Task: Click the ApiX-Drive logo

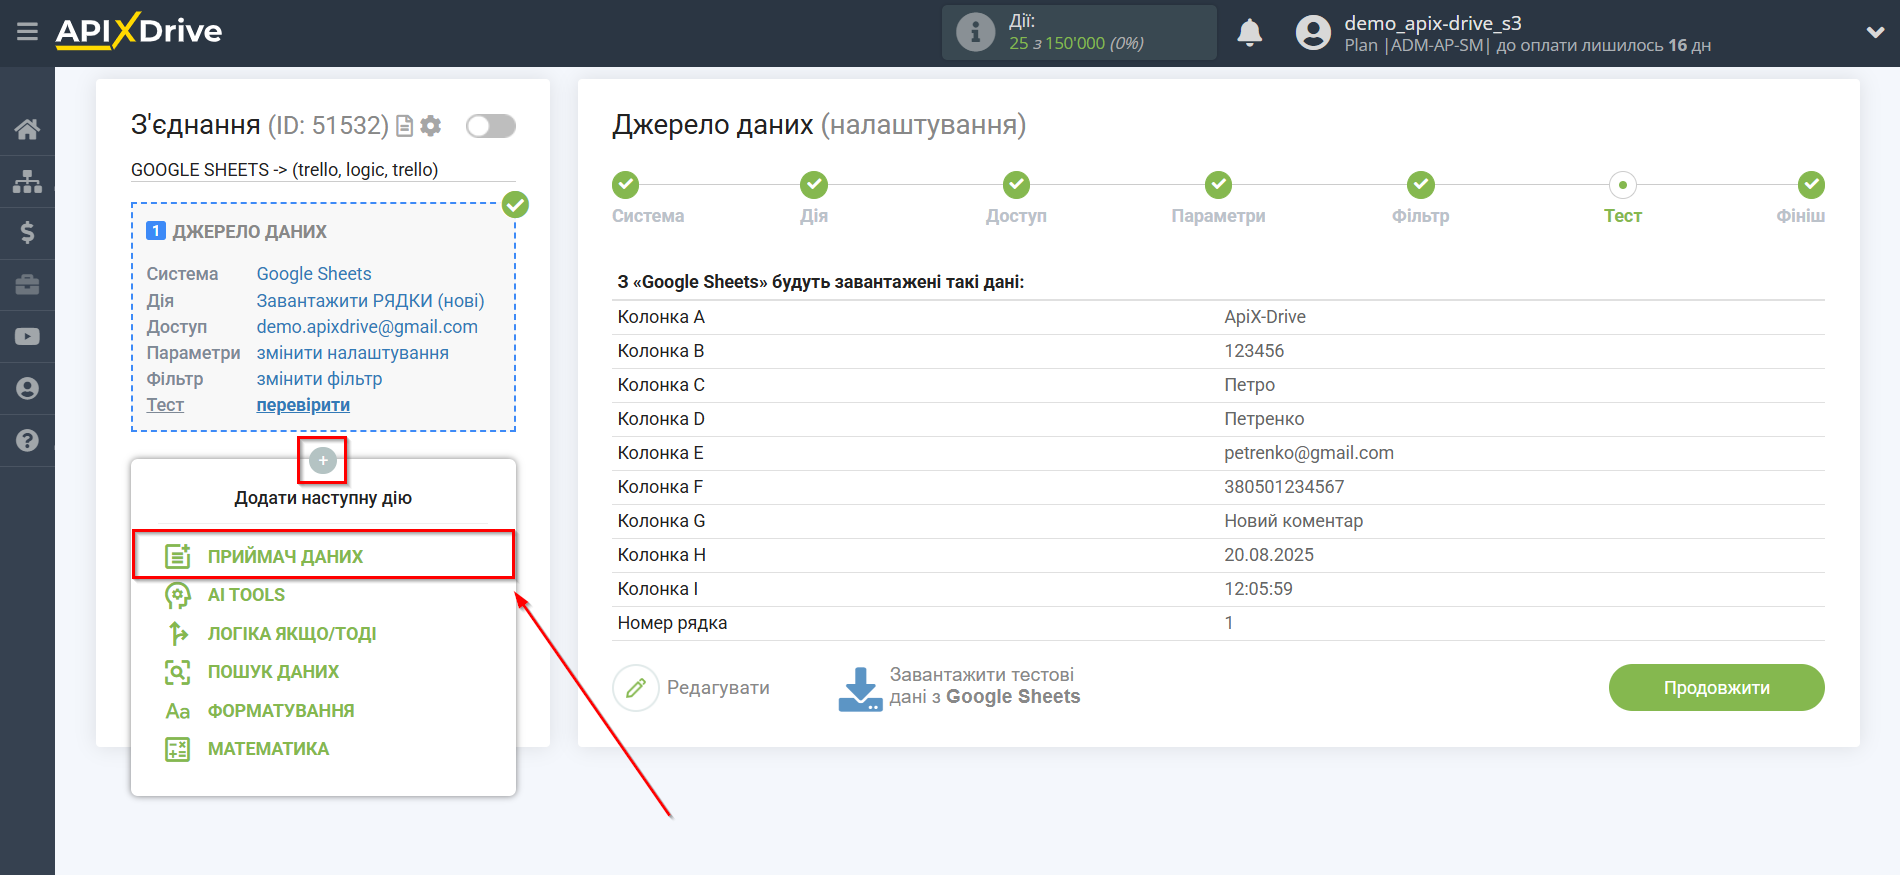Action: tap(139, 31)
